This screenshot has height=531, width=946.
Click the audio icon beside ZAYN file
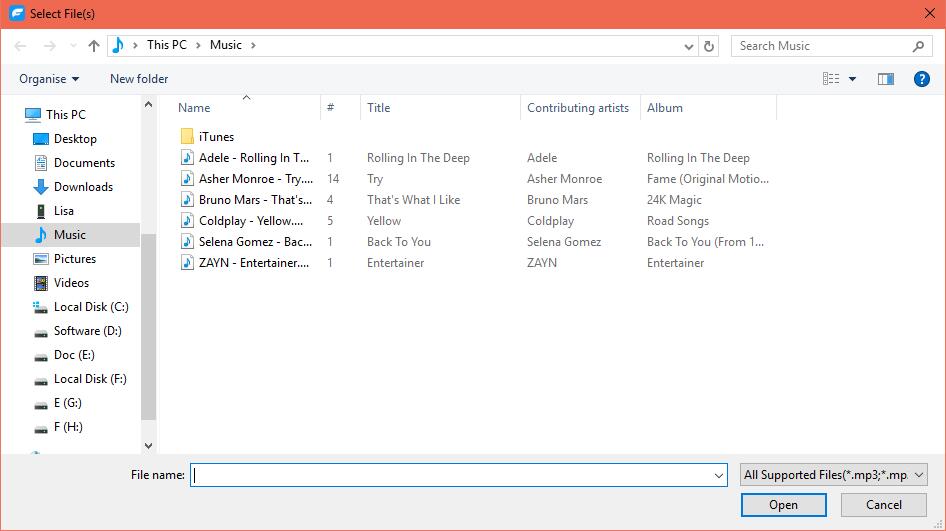point(187,262)
